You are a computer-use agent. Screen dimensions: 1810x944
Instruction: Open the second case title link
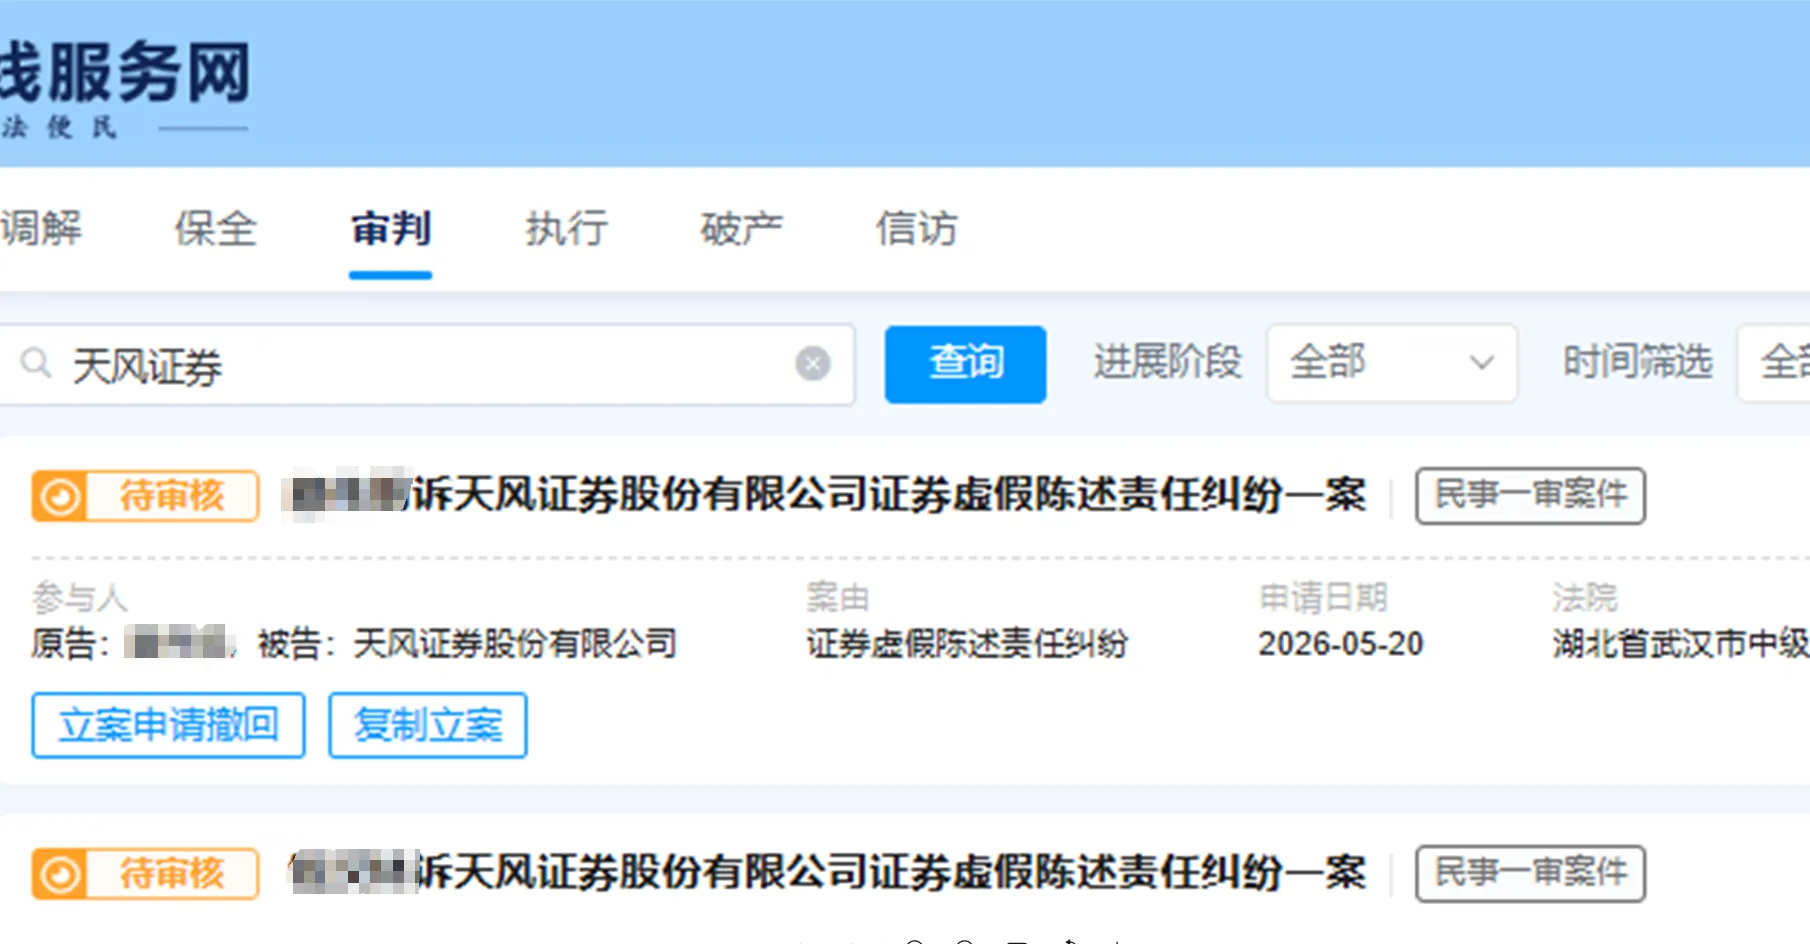827,873
